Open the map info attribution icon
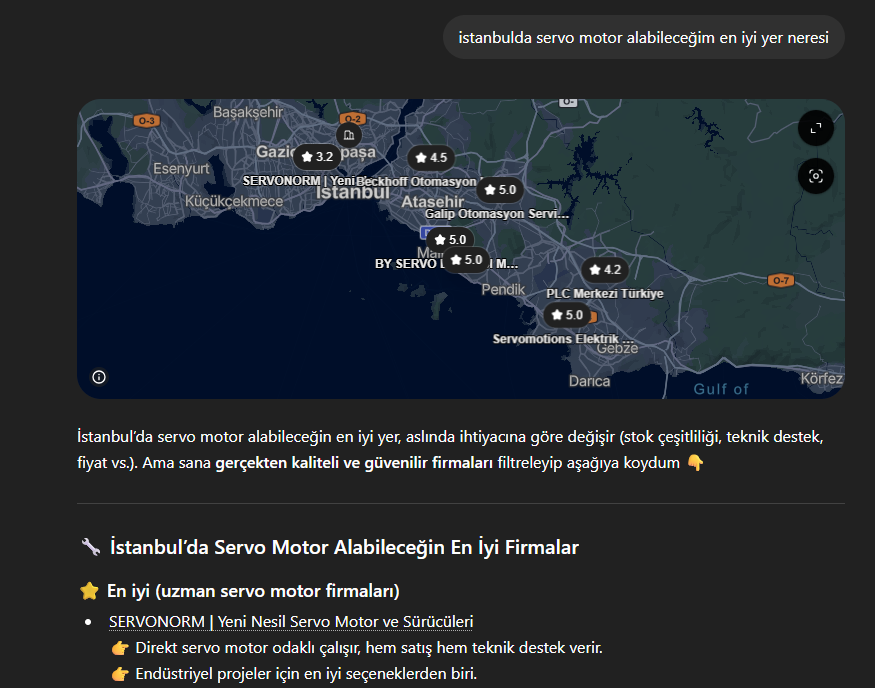The image size is (875, 688). pos(99,377)
